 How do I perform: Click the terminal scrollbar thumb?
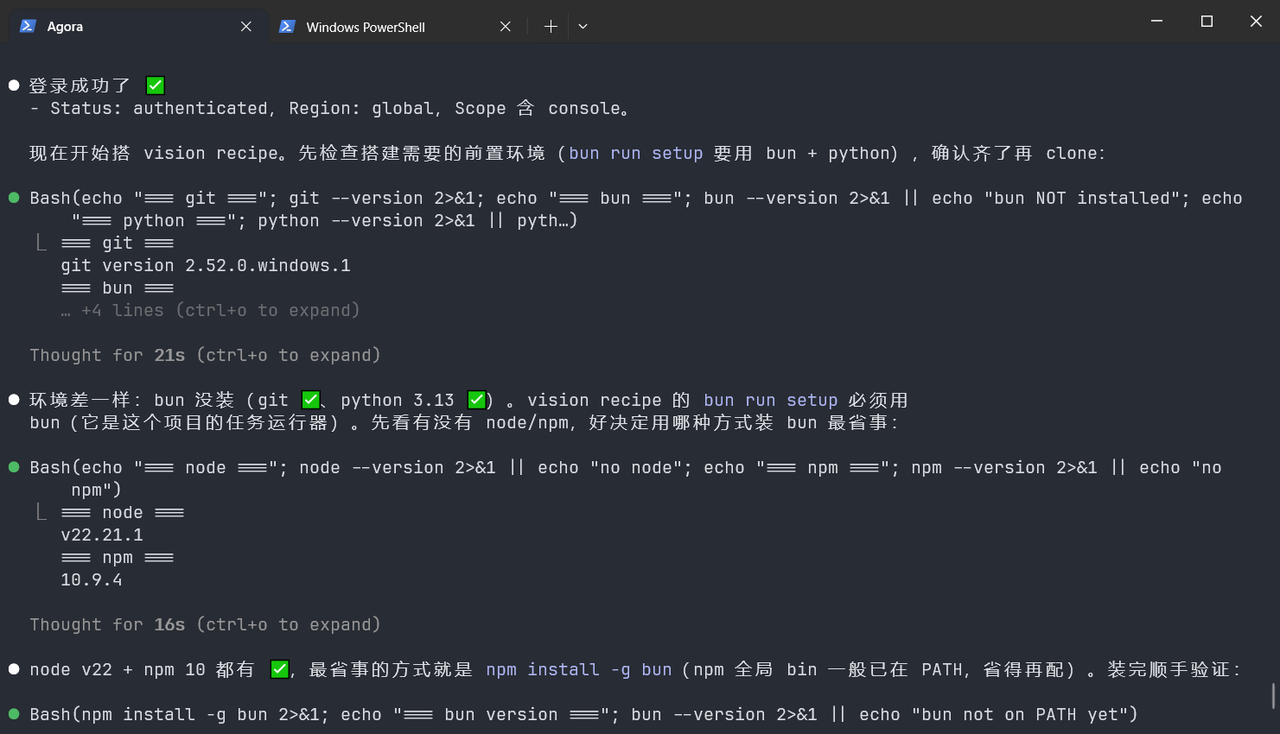pos(1273,696)
